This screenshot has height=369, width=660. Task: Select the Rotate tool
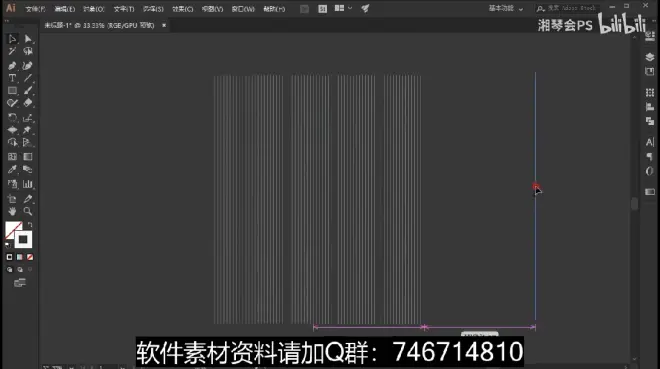[x=12, y=118]
